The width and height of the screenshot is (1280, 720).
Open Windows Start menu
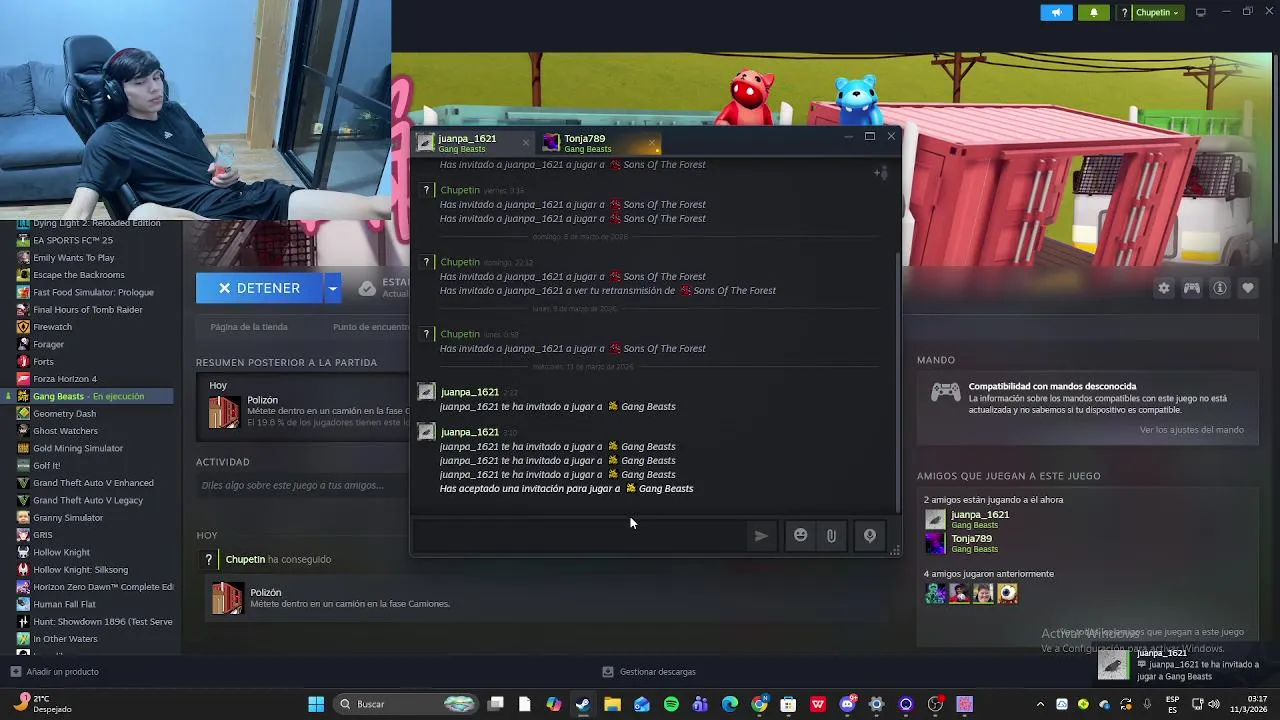click(x=316, y=704)
